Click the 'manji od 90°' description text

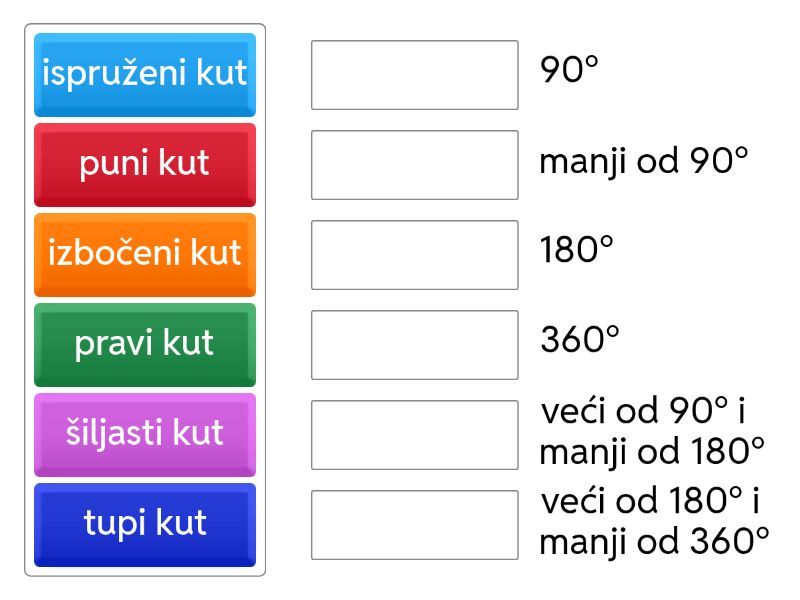644,161
